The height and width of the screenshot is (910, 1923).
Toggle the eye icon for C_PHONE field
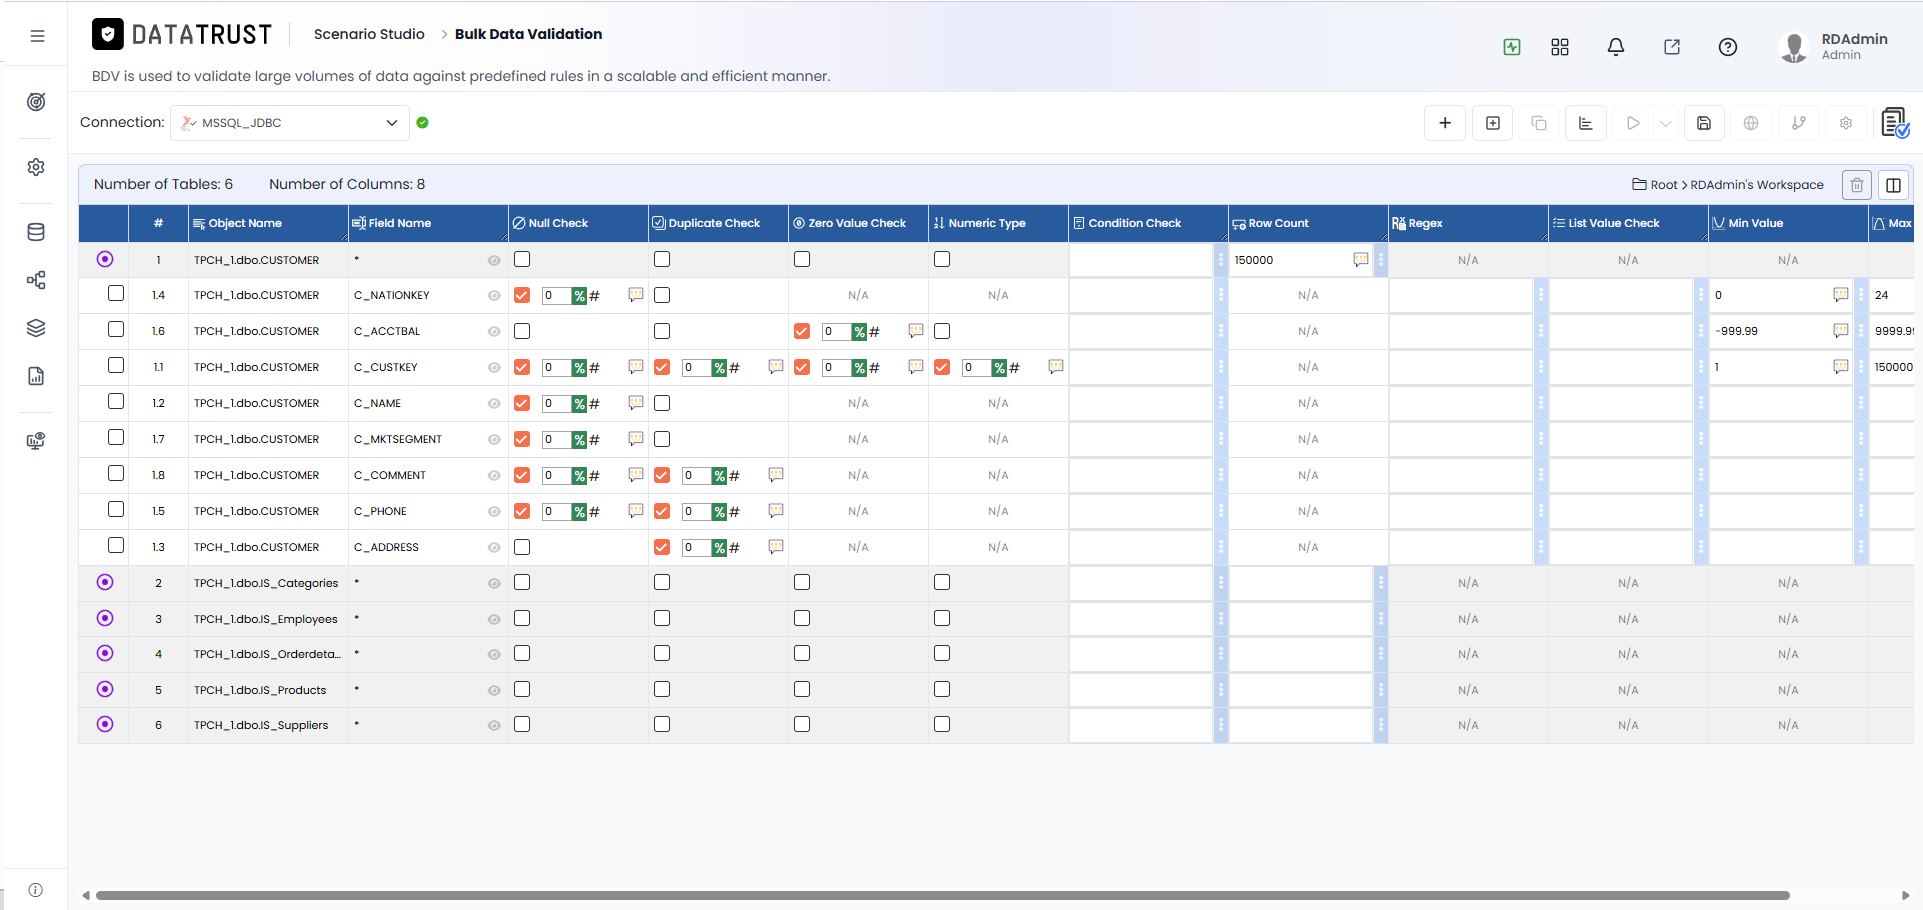(x=494, y=511)
